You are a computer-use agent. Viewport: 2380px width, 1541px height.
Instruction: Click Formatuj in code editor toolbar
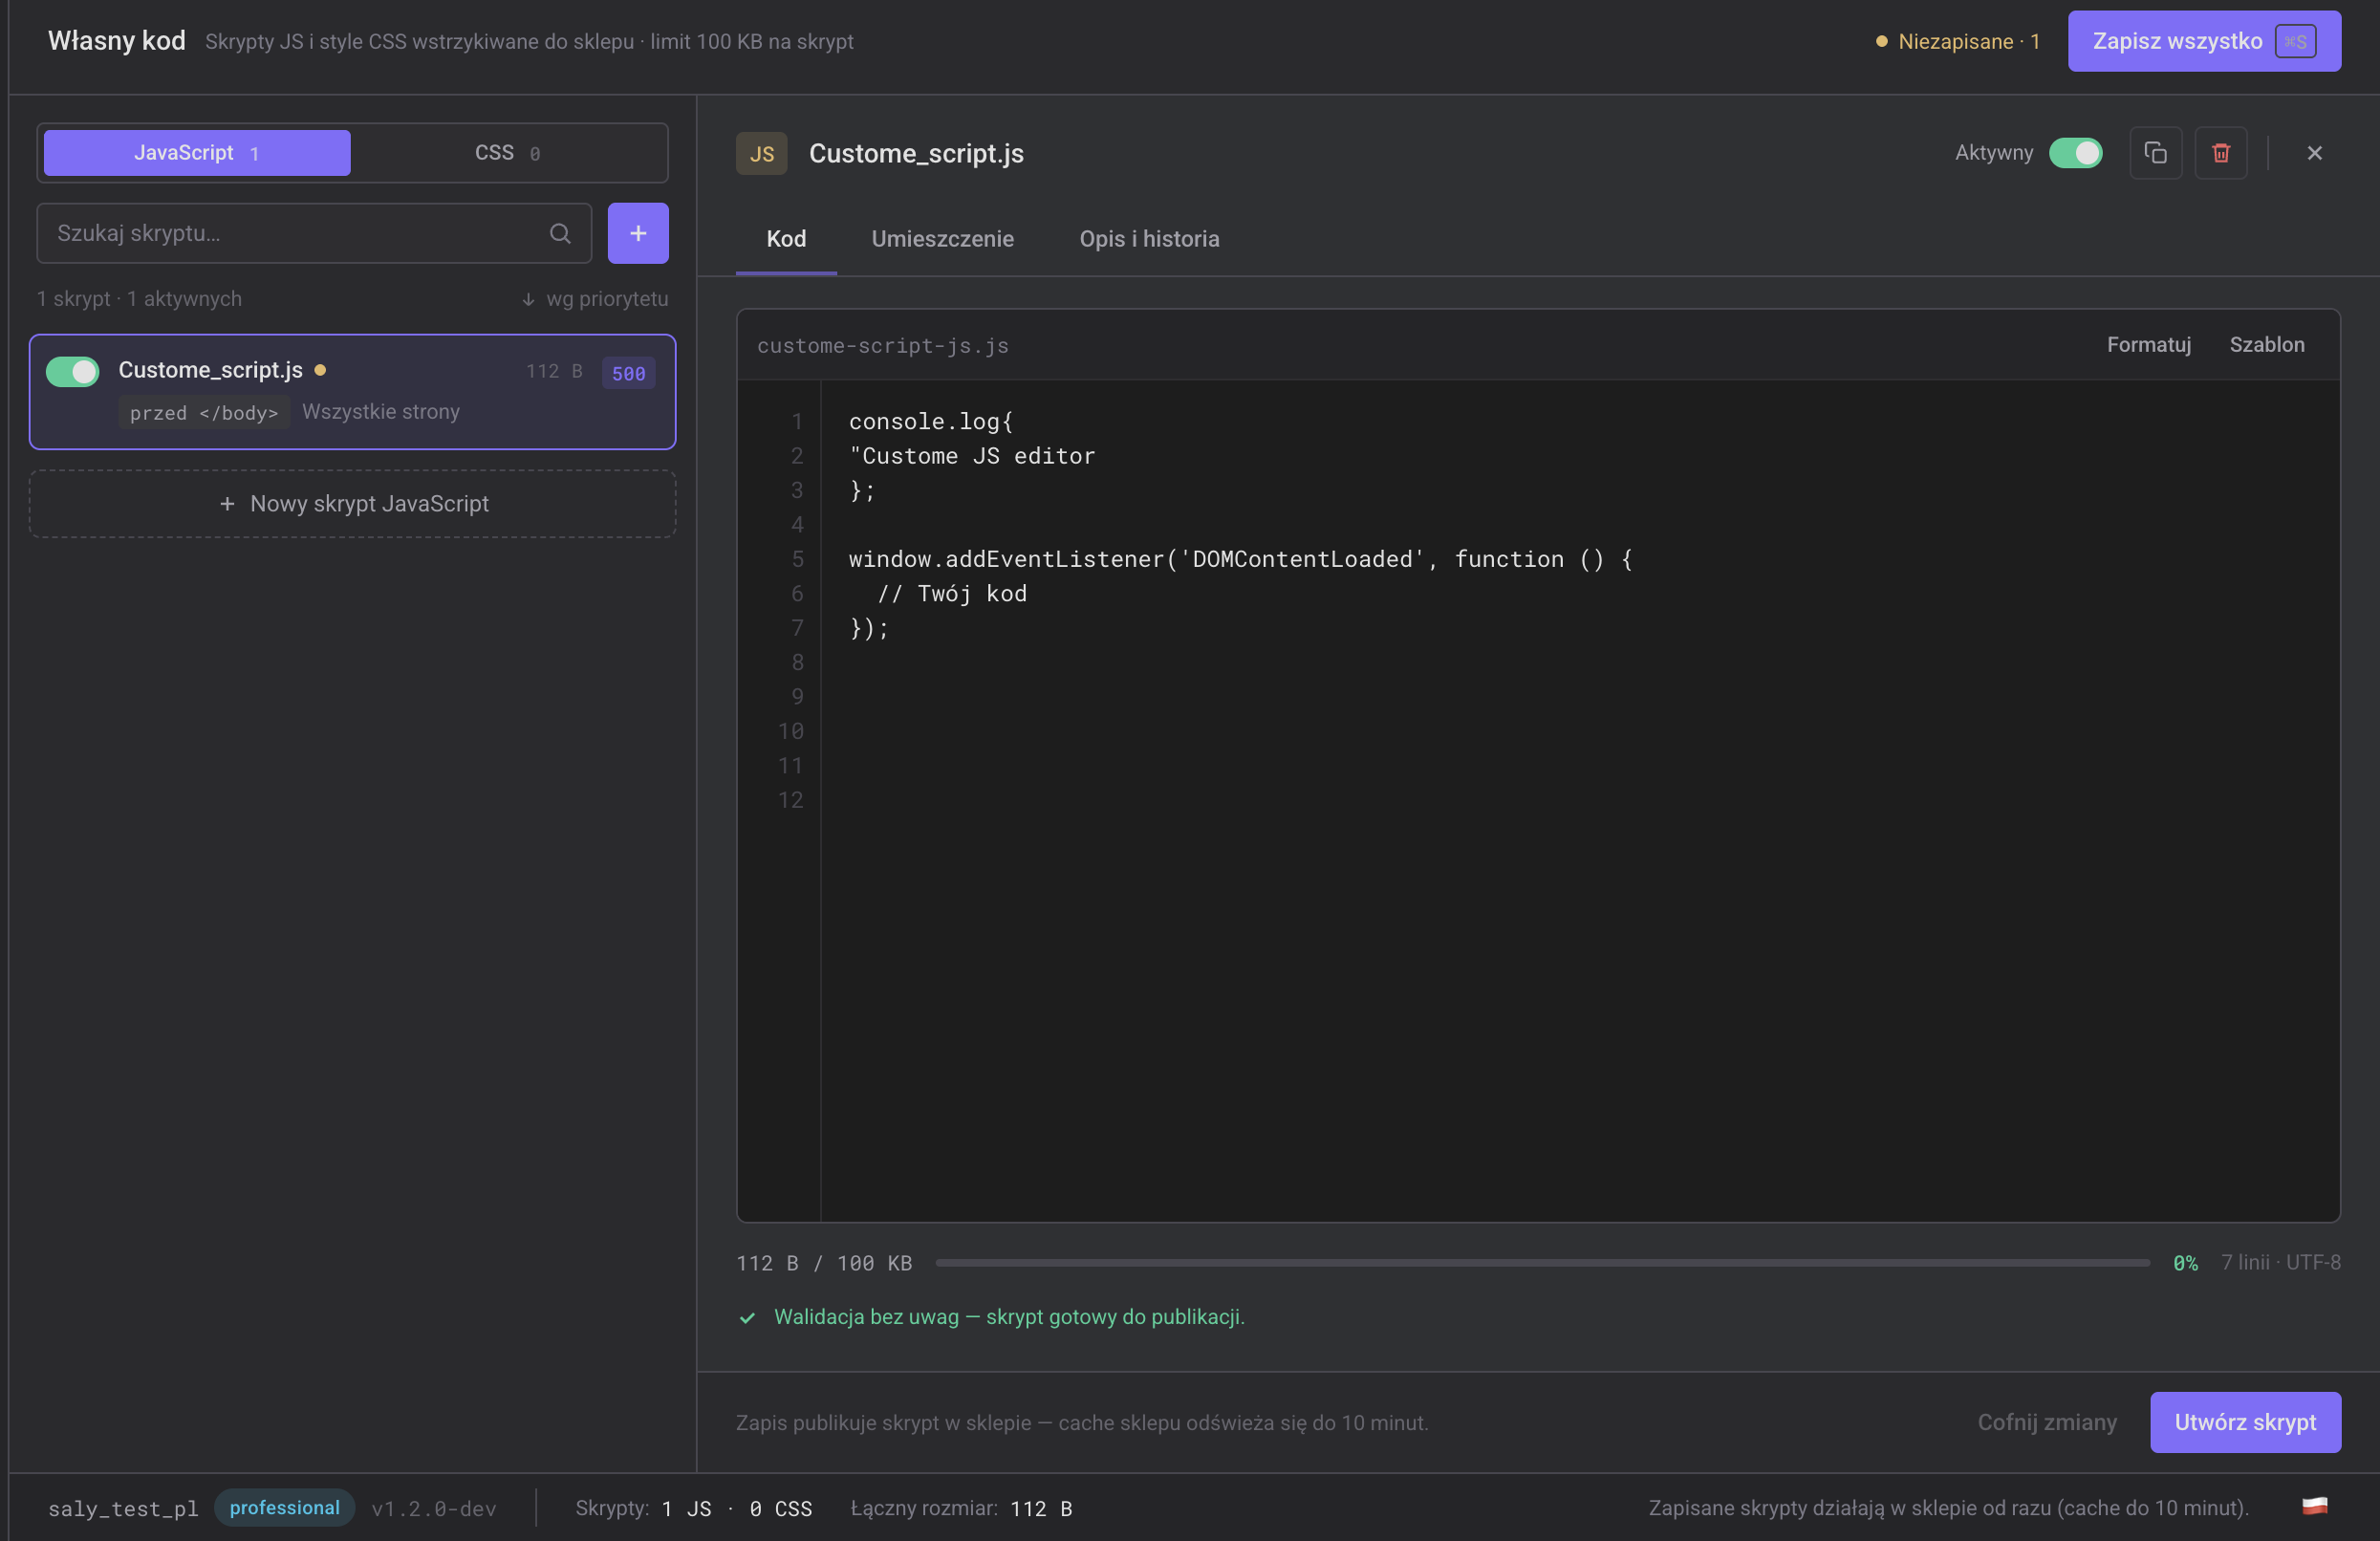pyautogui.click(x=2148, y=345)
